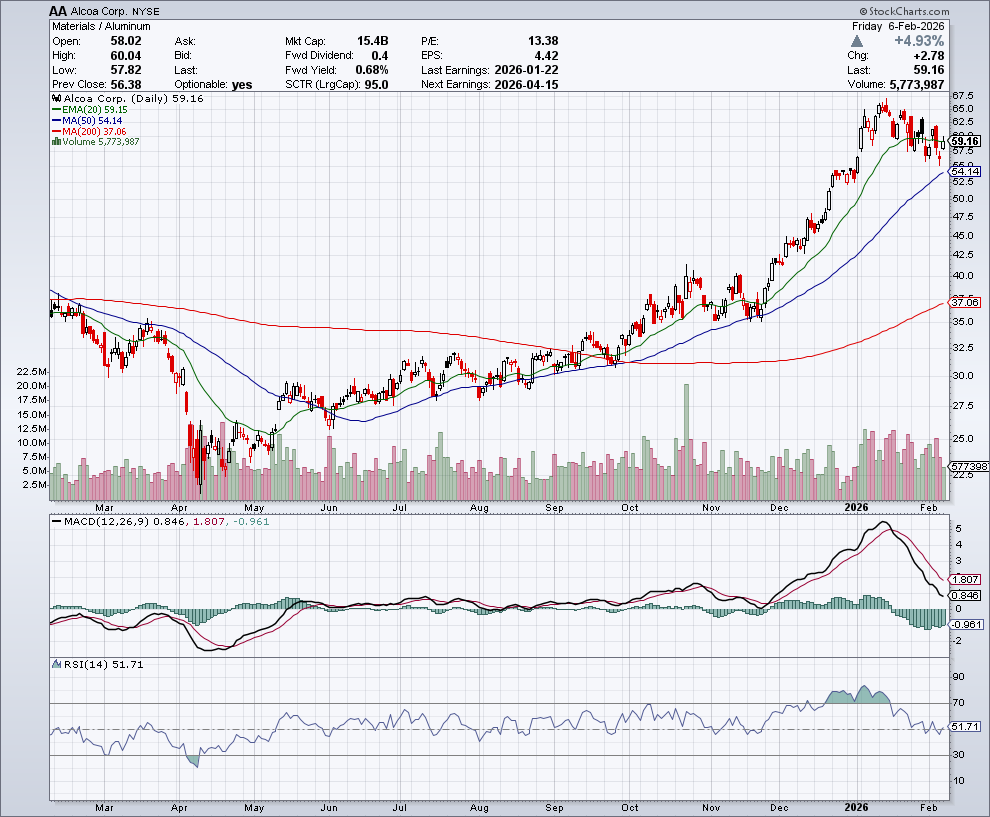Click the StockCharts.com copyright text

point(904,11)
